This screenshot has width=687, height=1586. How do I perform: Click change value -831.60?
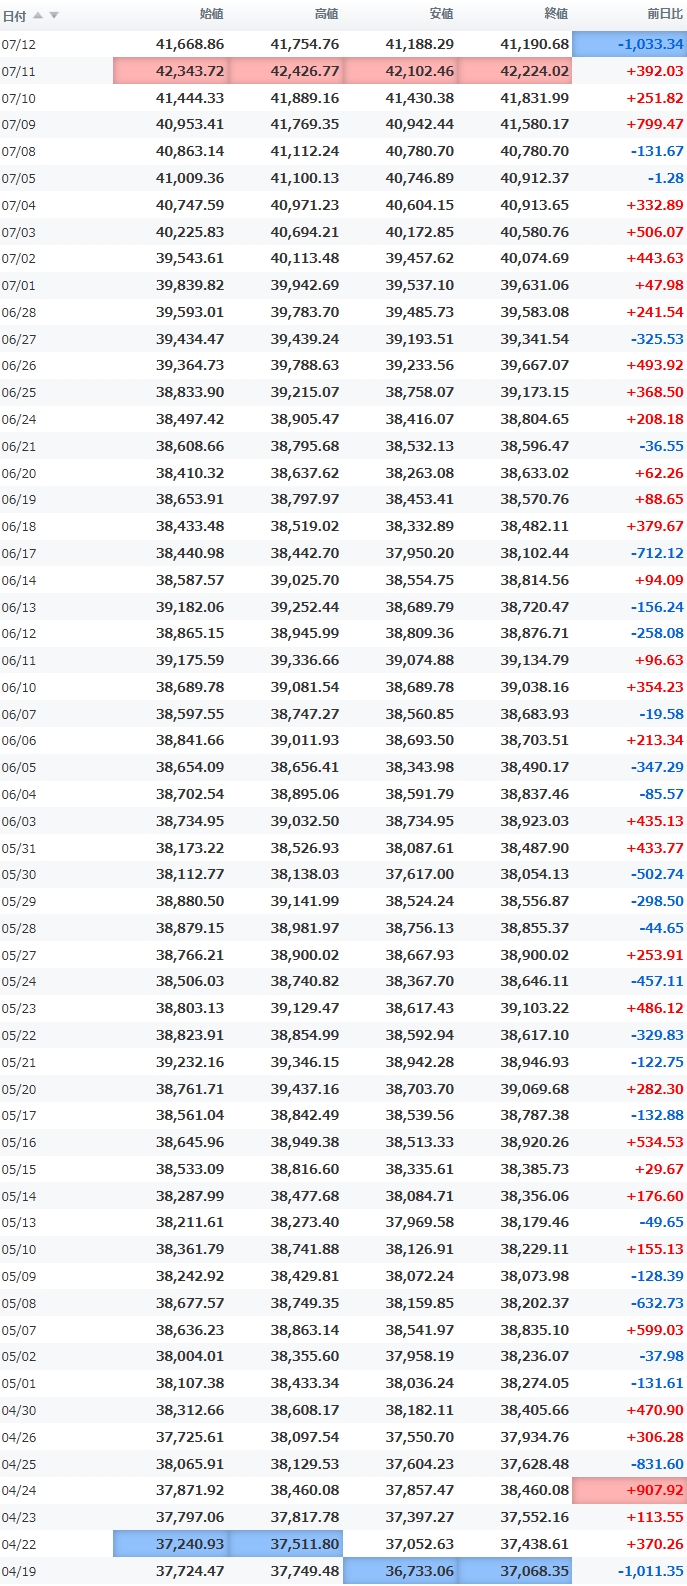pyautogui.click(x=657, y=1464)
